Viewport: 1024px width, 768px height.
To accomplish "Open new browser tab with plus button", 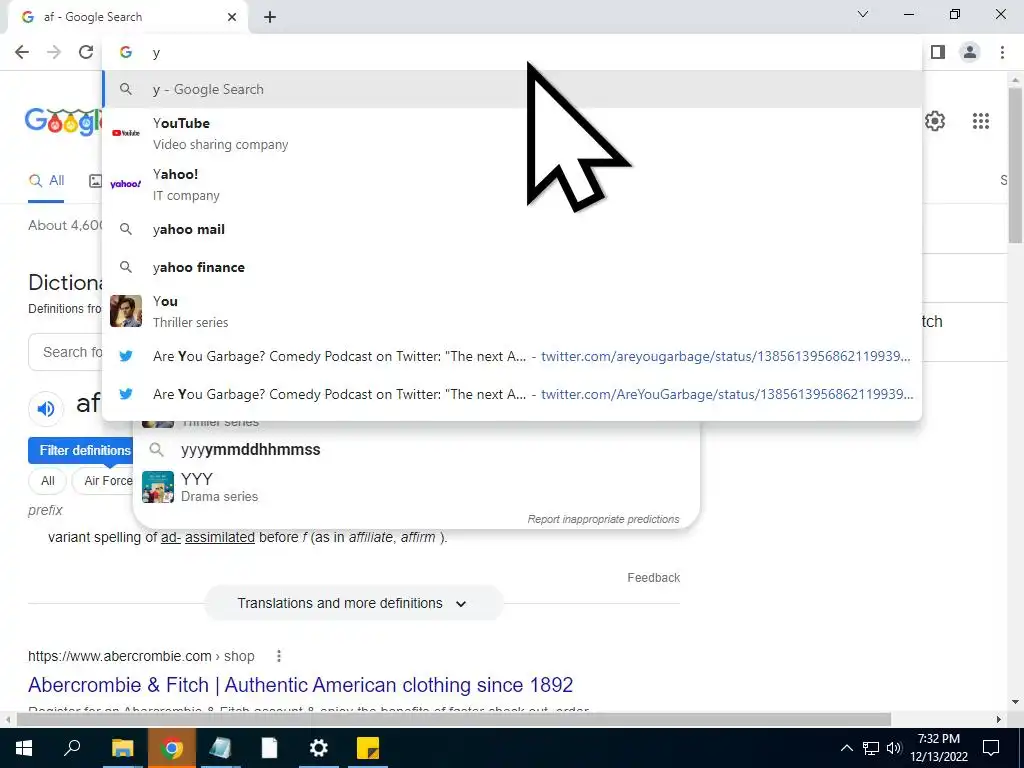I will [x=270, y=17].
